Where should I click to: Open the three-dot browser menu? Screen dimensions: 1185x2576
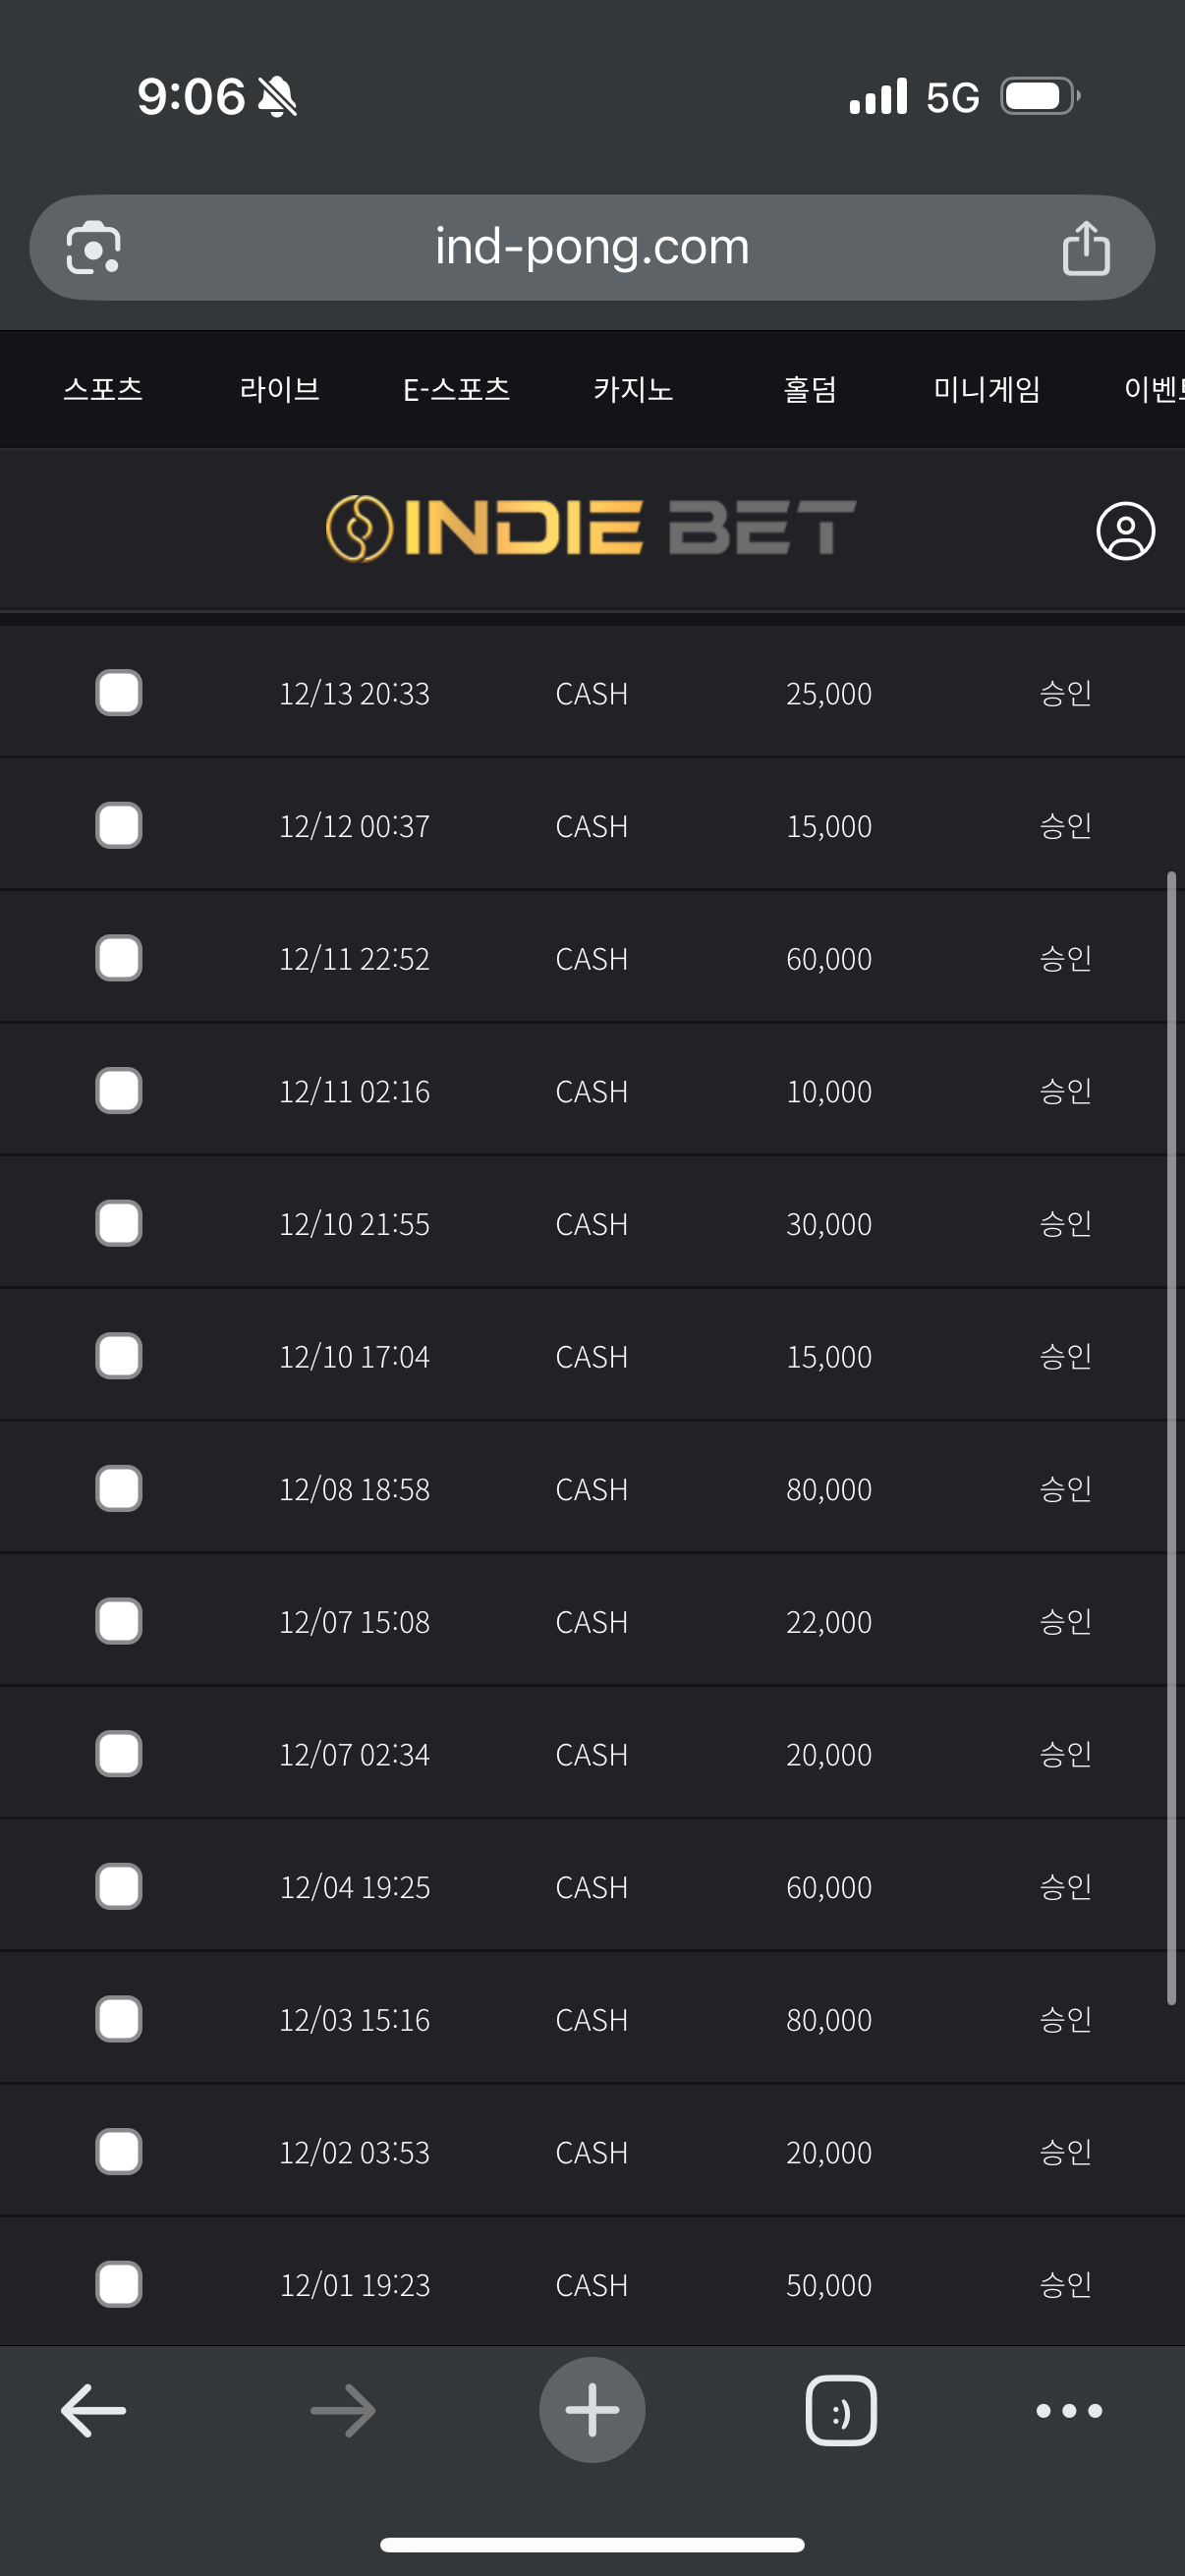1068,2410
